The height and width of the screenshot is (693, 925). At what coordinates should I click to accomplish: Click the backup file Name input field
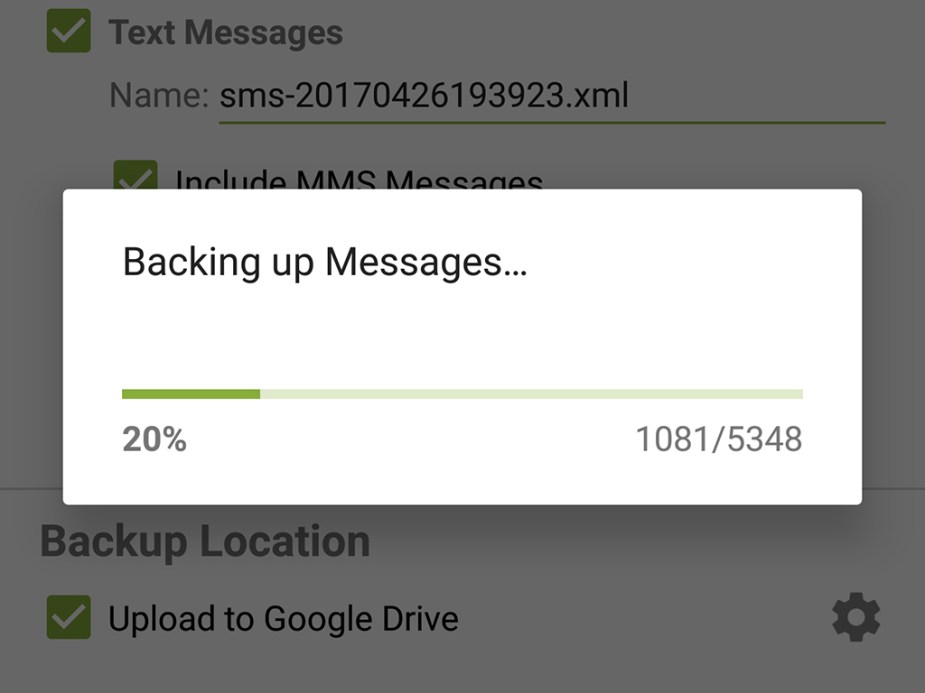(x=552, y=96)
